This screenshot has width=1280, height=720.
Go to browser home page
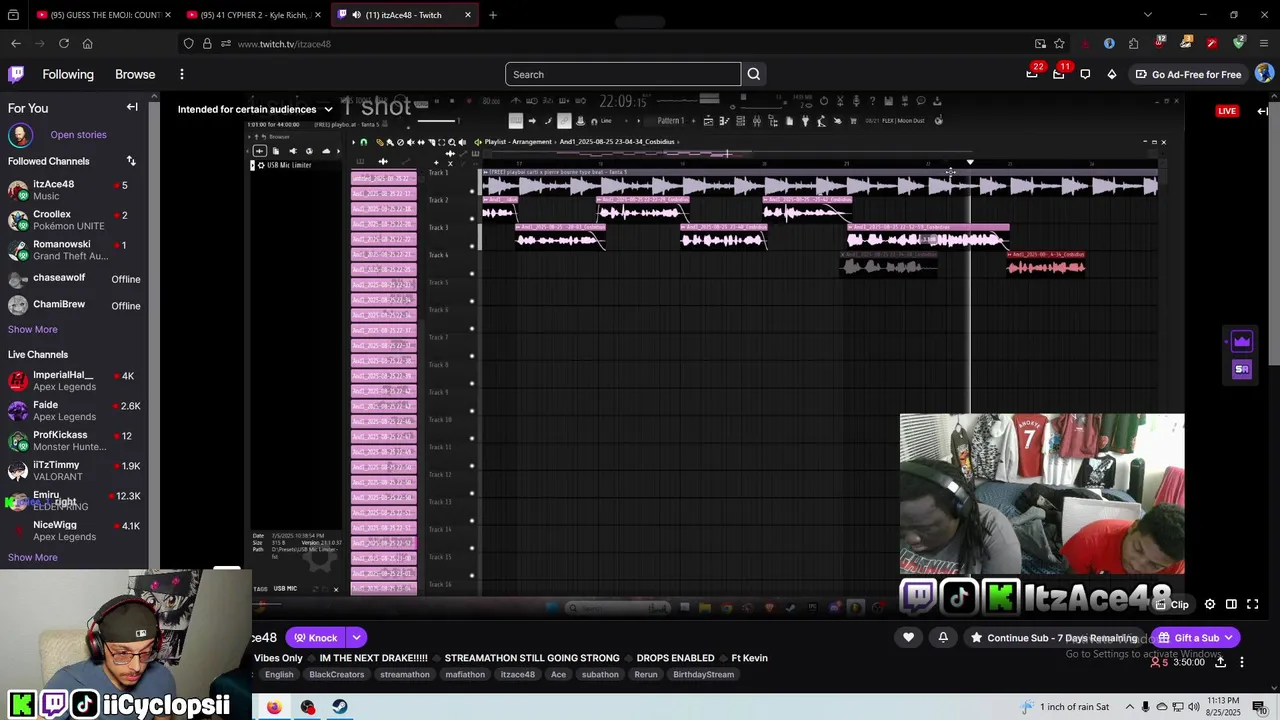point(88,44)
